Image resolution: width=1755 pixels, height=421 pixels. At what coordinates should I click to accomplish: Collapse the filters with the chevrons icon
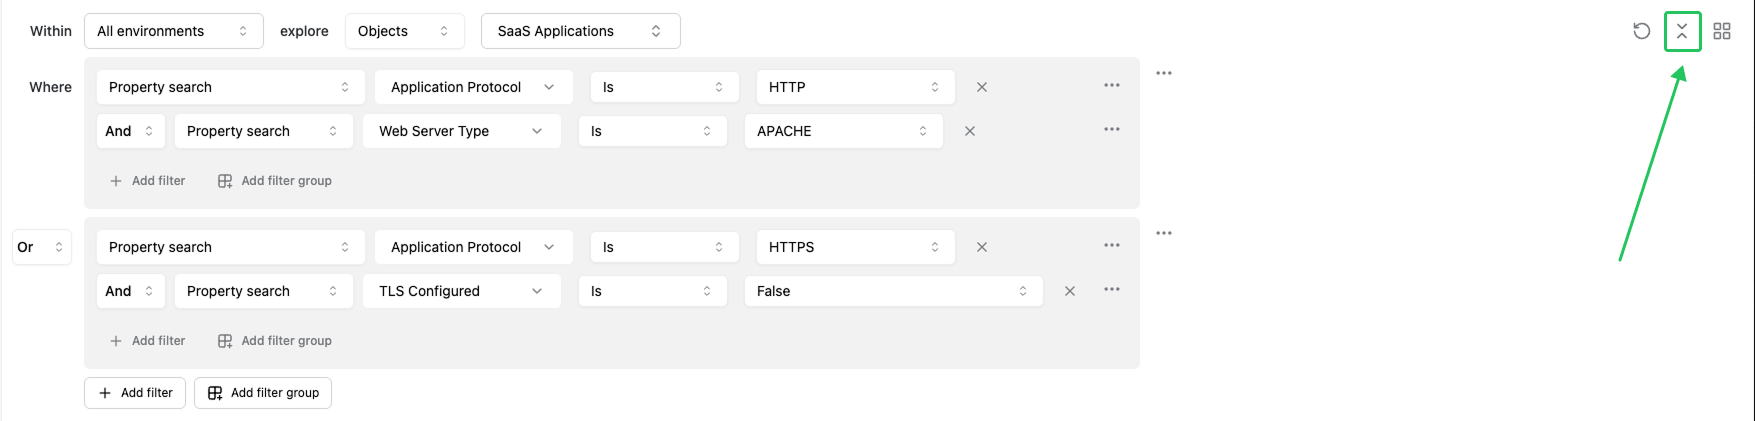click(x=1682, y=31)
